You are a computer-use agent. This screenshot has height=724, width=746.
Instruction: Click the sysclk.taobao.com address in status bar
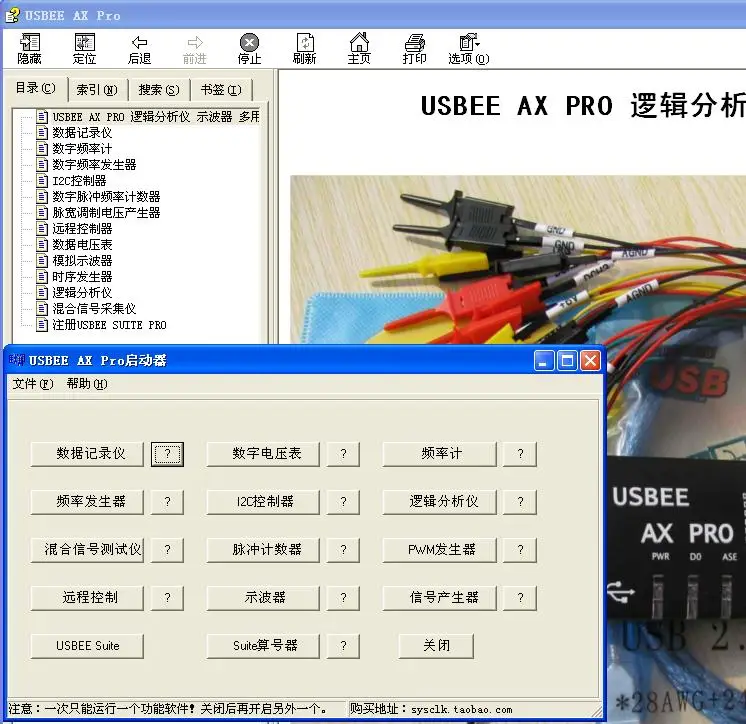(x=462, y=710)
